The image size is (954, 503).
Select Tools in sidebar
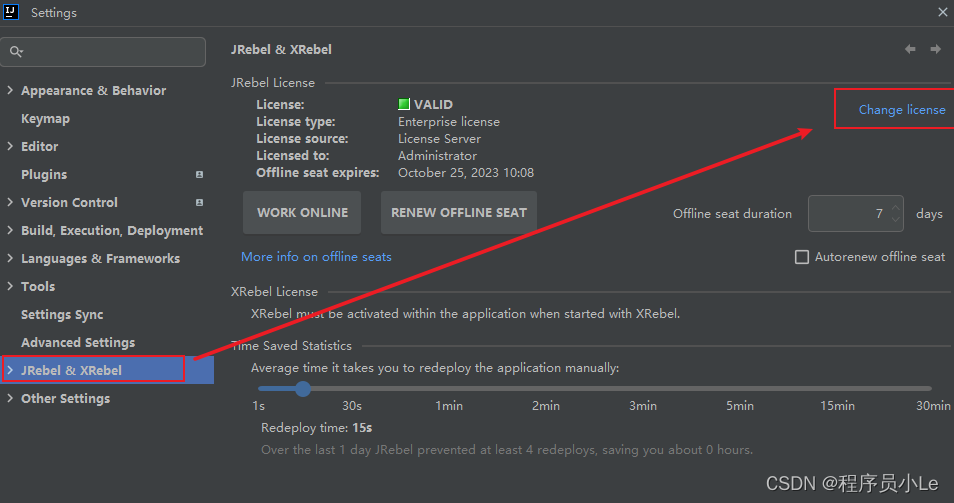[x=38, y=286]
